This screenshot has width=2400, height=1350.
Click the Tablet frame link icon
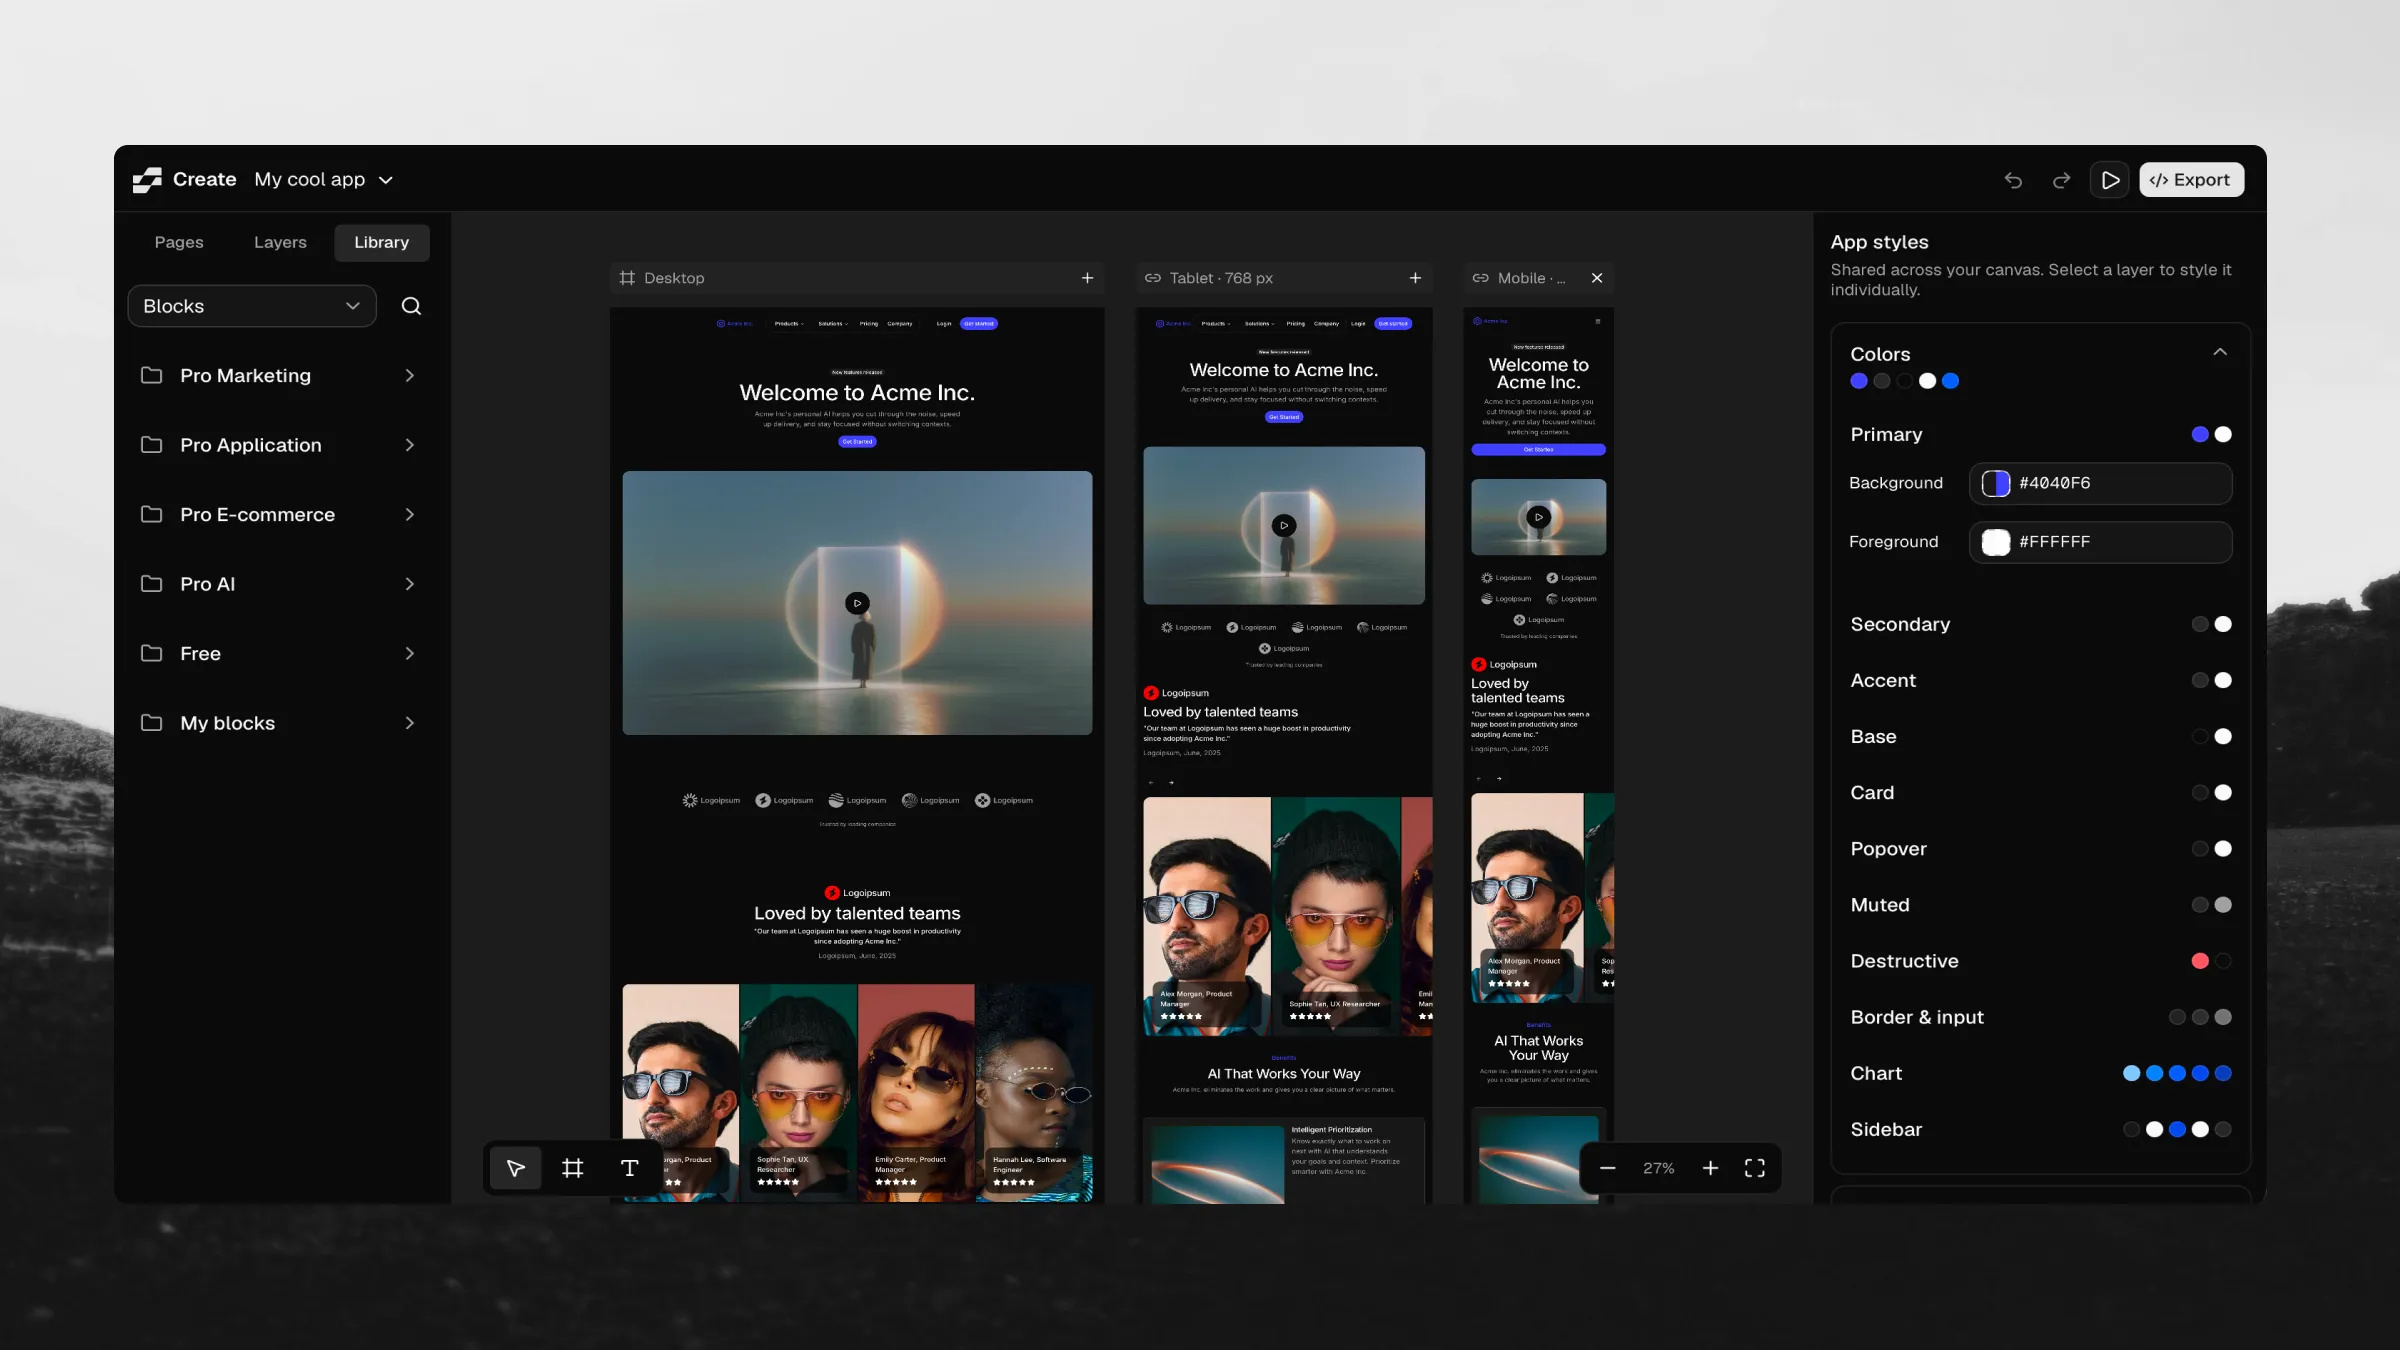pos(1153,278)
